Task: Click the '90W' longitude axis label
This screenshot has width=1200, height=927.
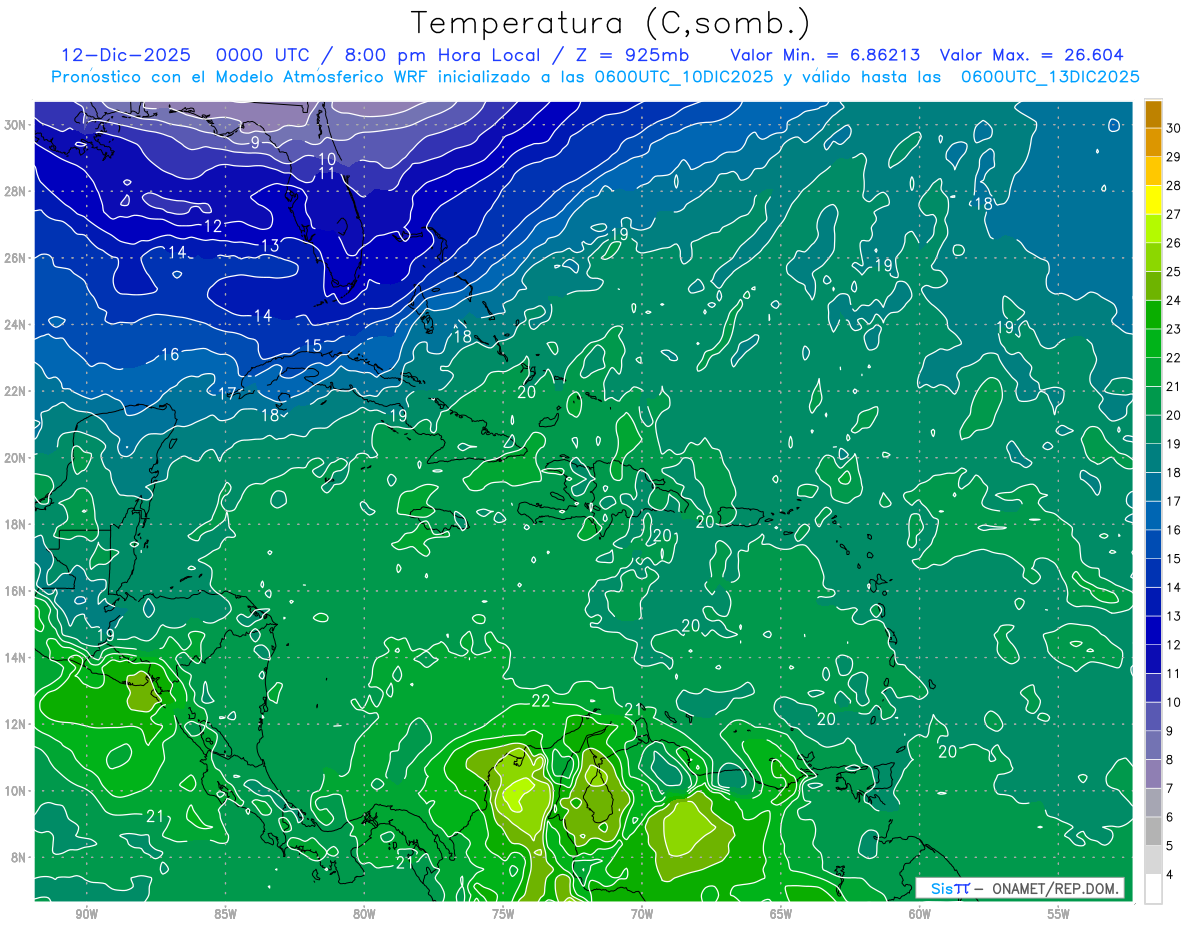Action: (x=86, y=914)
